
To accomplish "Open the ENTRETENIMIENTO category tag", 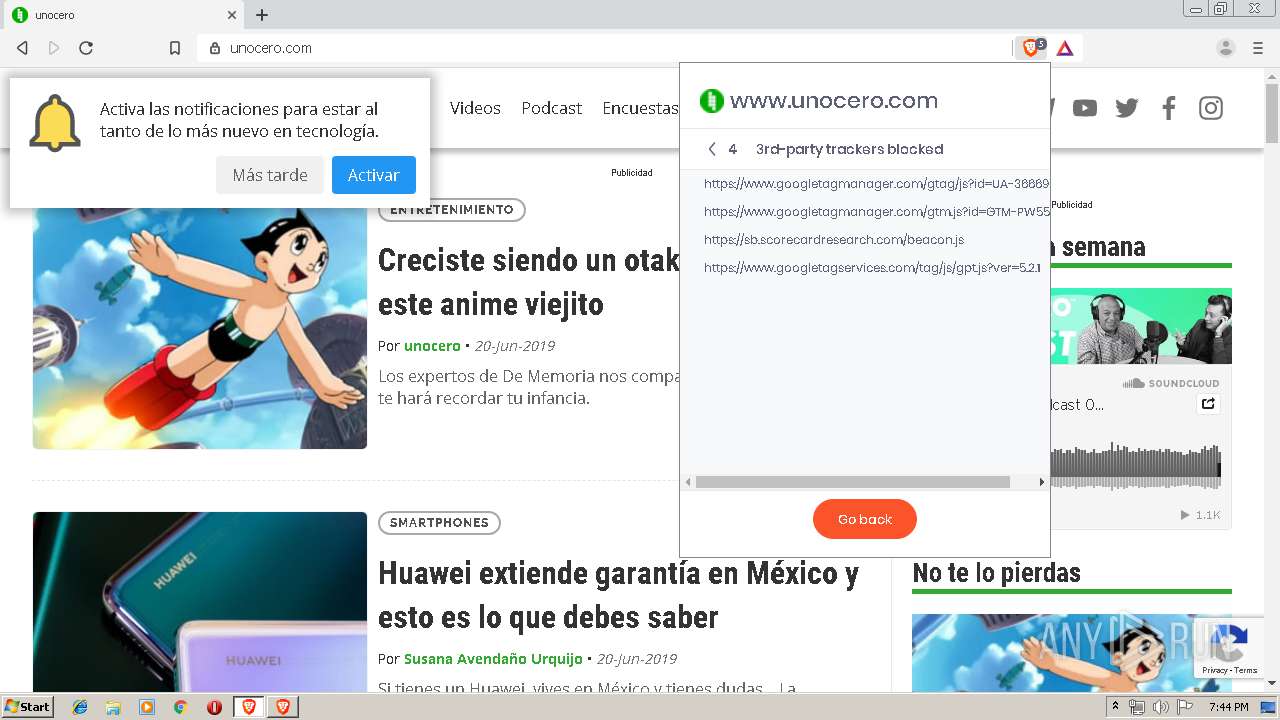I will pos(452,210).
